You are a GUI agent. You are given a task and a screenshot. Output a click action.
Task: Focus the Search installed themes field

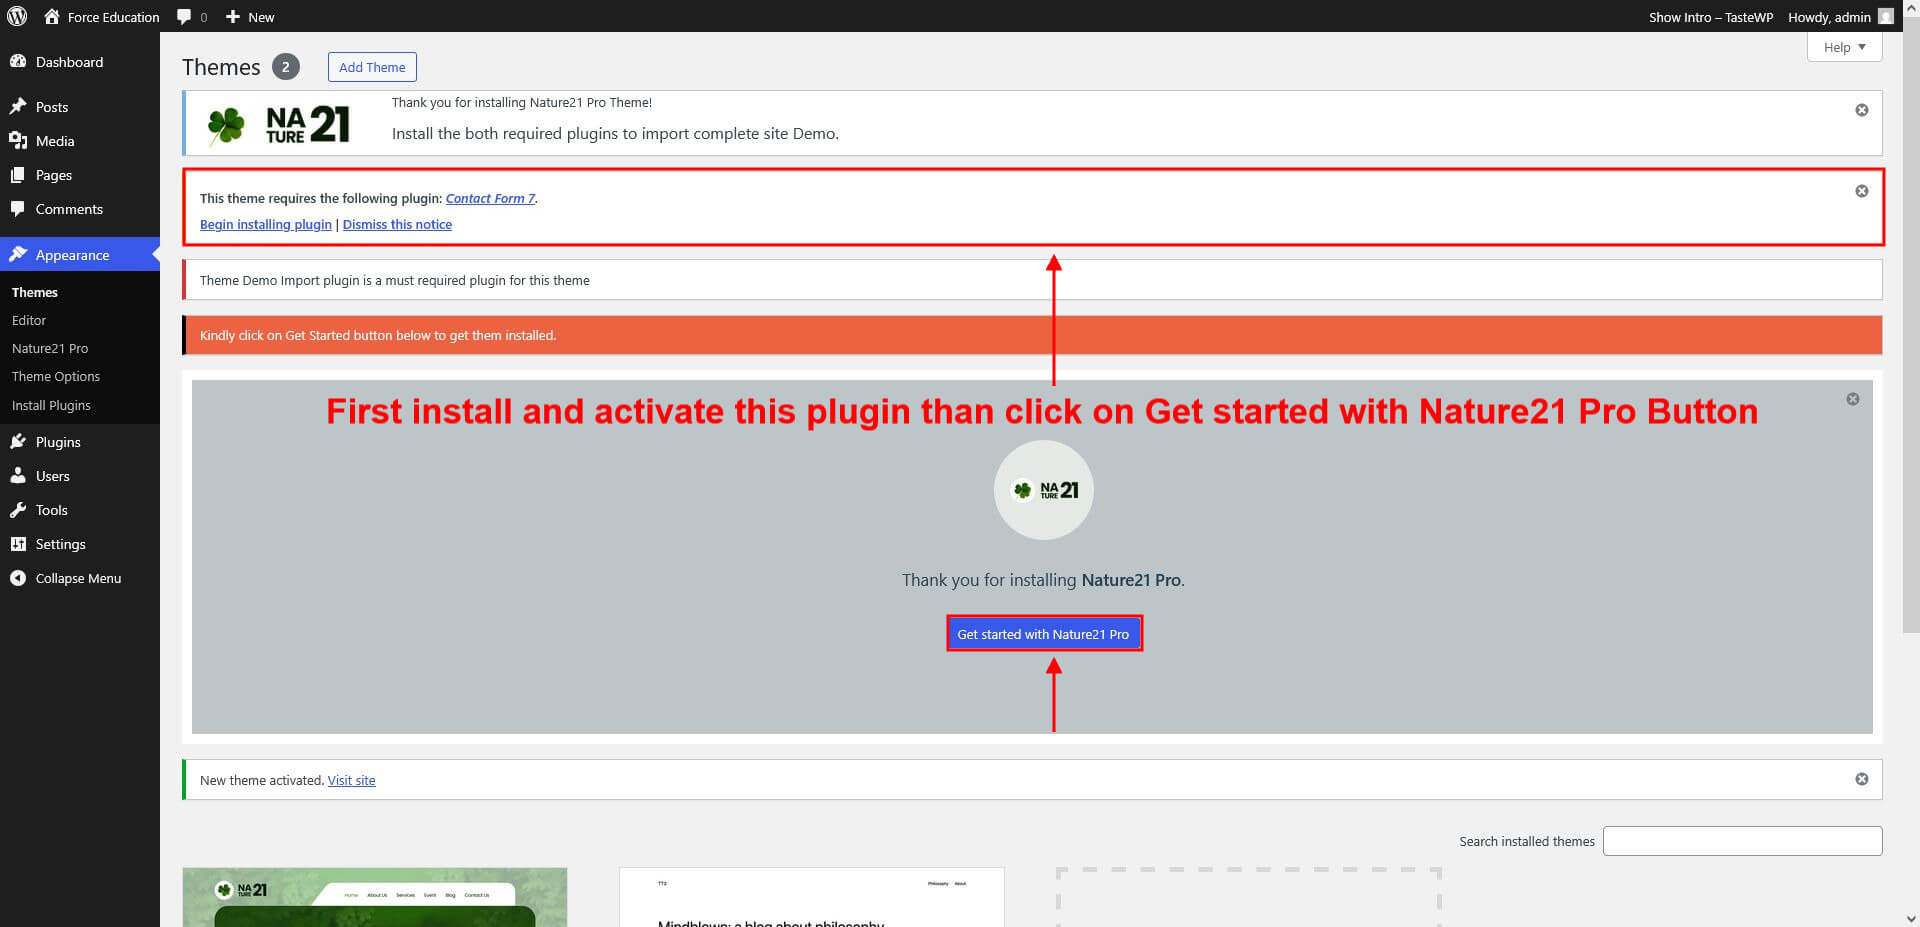(x=1741, y=841)
